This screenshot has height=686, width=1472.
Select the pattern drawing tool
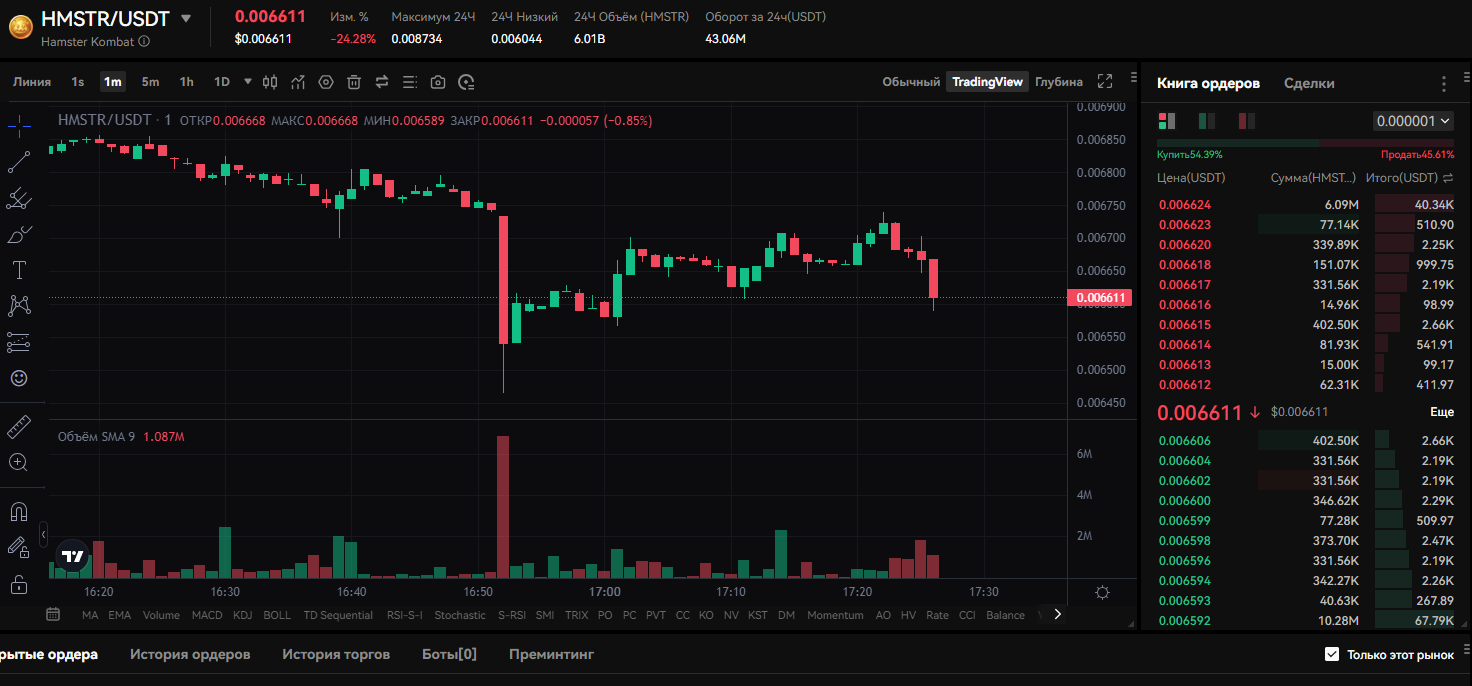19,306
